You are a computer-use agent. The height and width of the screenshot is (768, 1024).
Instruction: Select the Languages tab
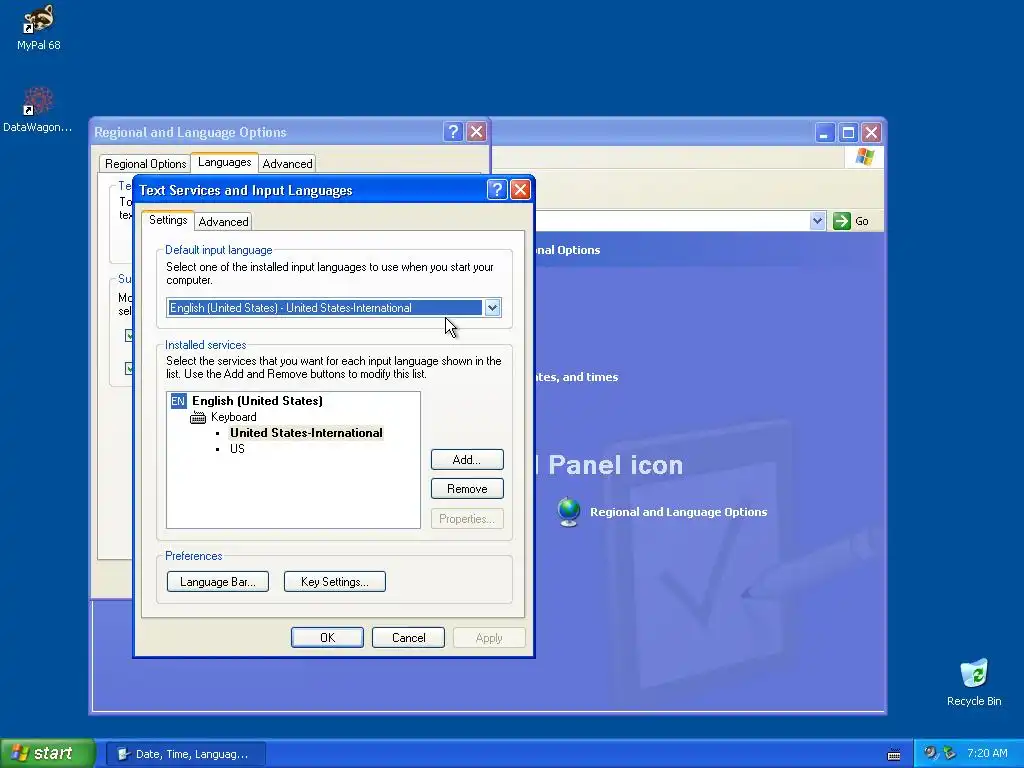[x=224, y=163]
